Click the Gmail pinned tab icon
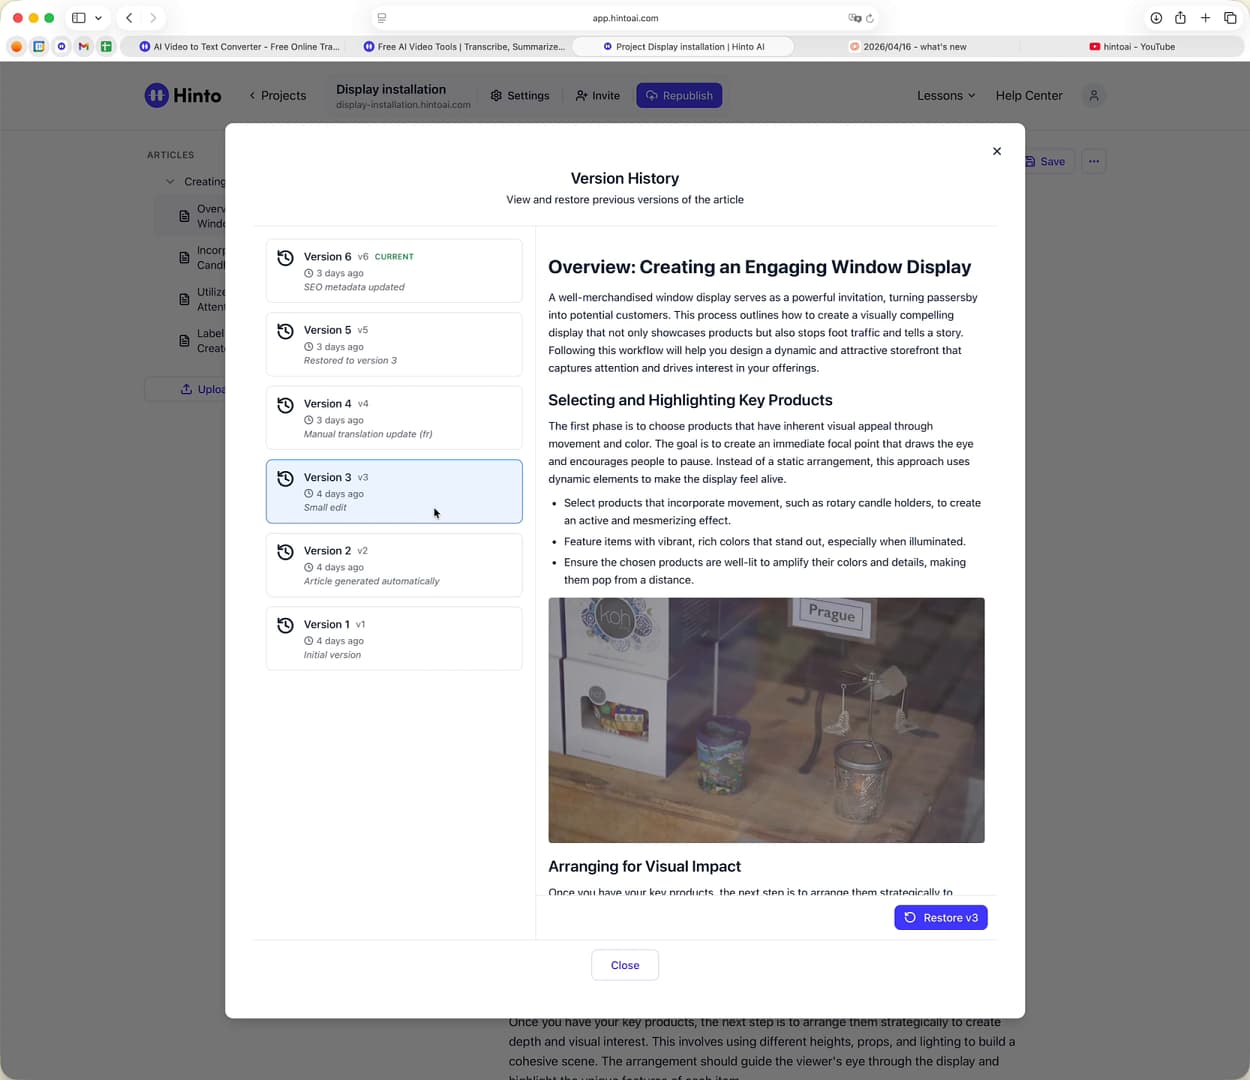Screen dimensions: 1250x1080 click(83, 46)
